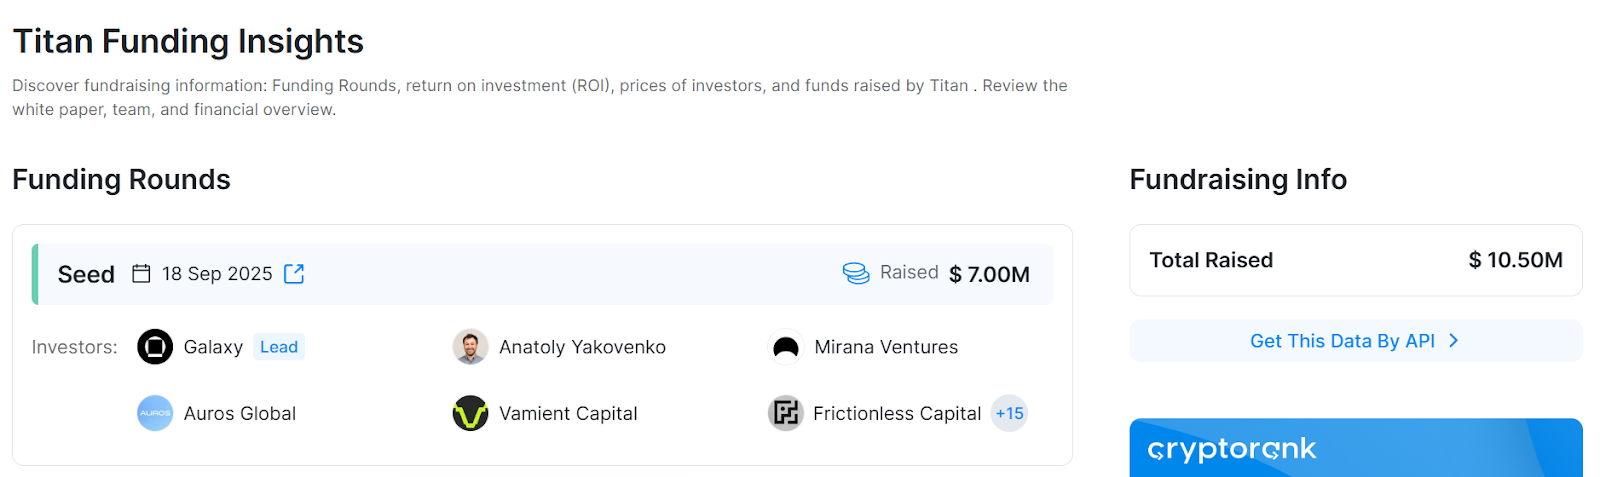The width and height of the screenshot is (1600, 477).
Task: Click Anatoly Yakovenko's profile avatar
Action: coord(470,347)
